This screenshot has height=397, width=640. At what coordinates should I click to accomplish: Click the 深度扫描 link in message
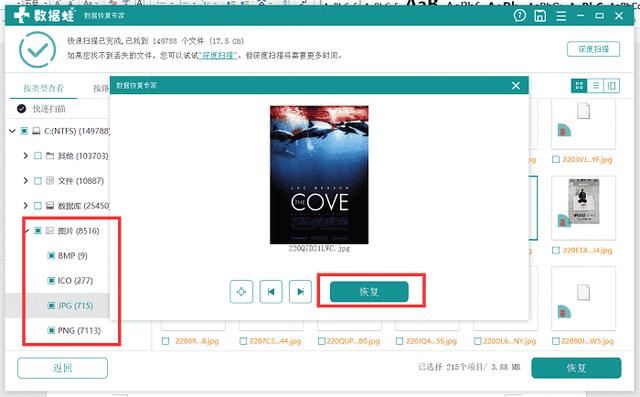click(218, 55)
